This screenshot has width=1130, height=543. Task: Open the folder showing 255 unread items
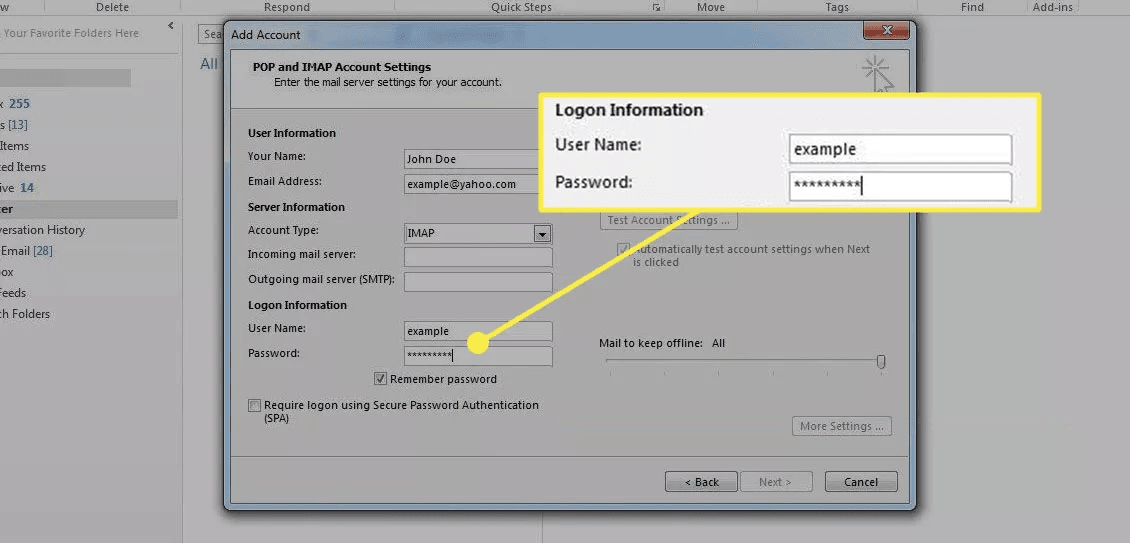tap(15, 104)
